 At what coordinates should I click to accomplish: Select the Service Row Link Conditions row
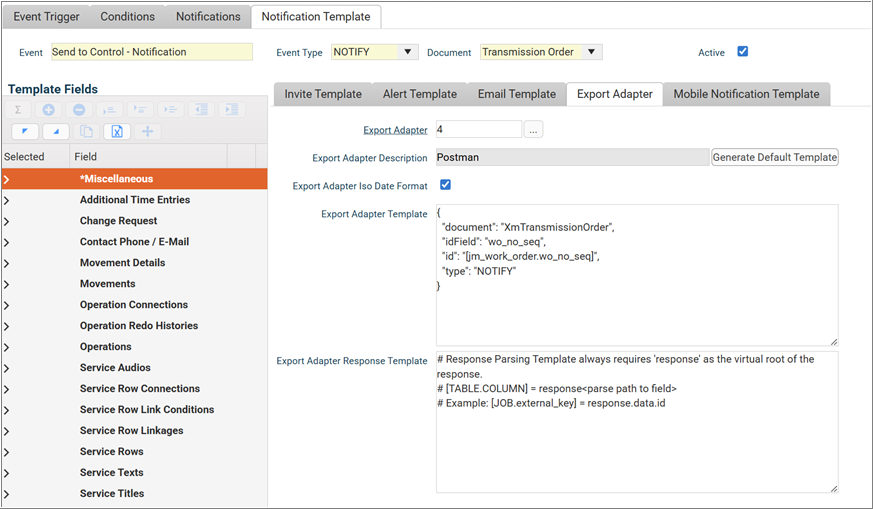coord(135,410)
